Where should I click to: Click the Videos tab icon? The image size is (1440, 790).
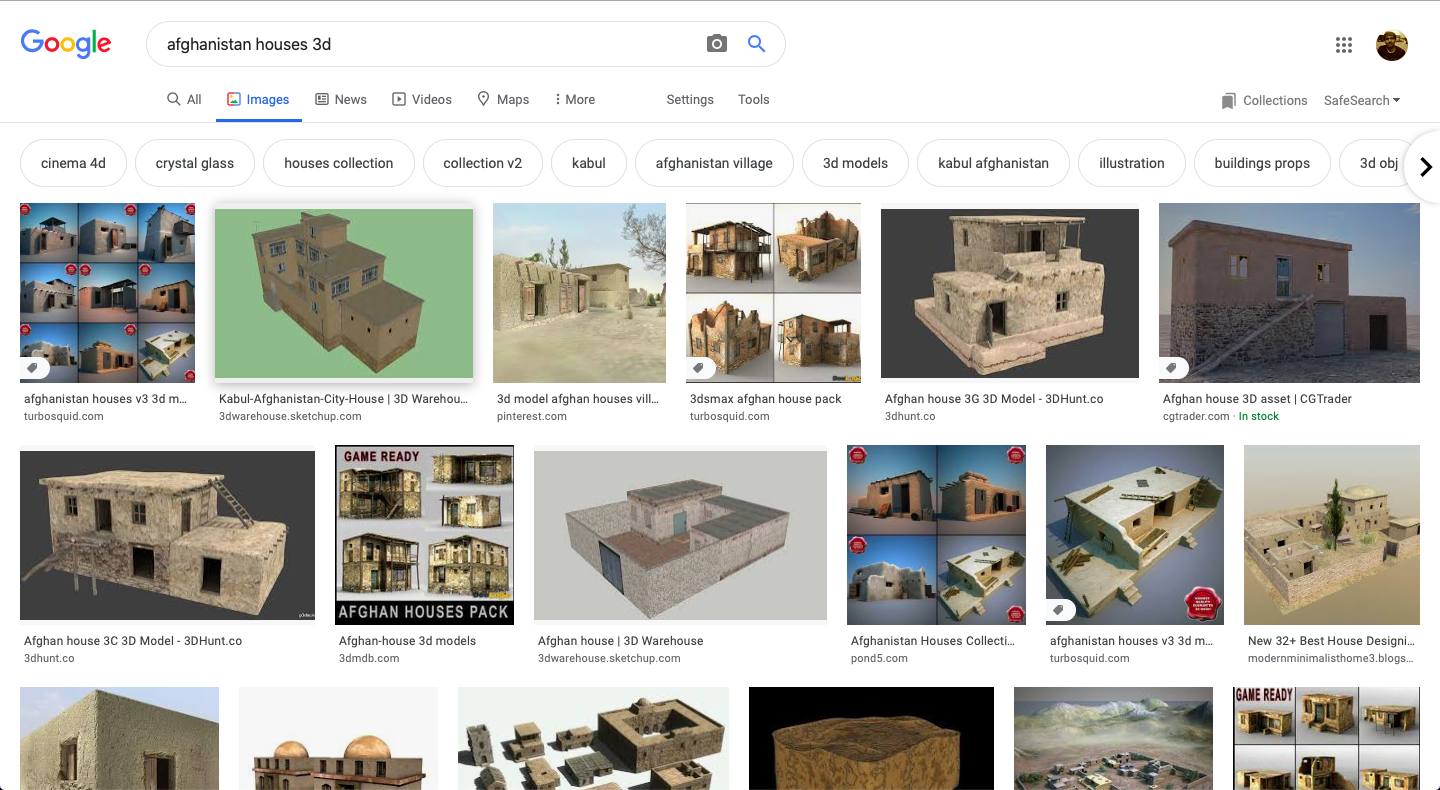(398, 99)
